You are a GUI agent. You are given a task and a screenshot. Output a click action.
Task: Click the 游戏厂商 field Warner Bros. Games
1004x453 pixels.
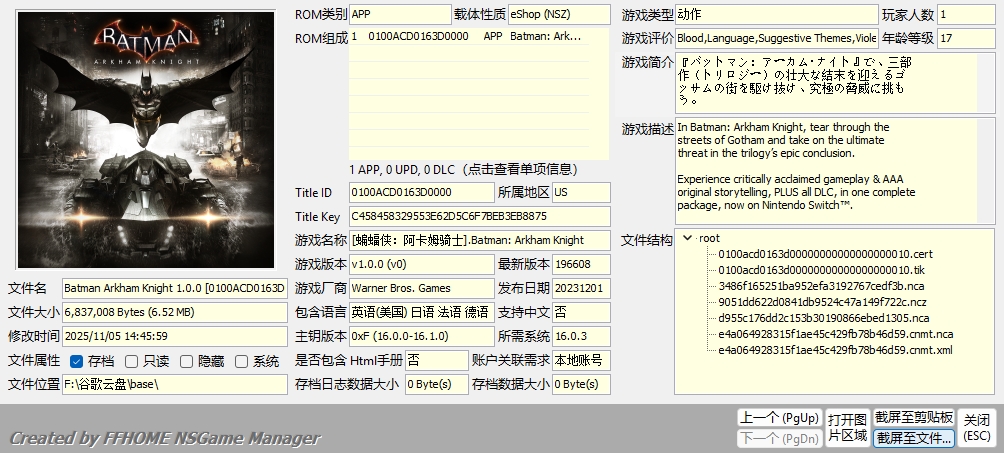(x=421, y=288)
